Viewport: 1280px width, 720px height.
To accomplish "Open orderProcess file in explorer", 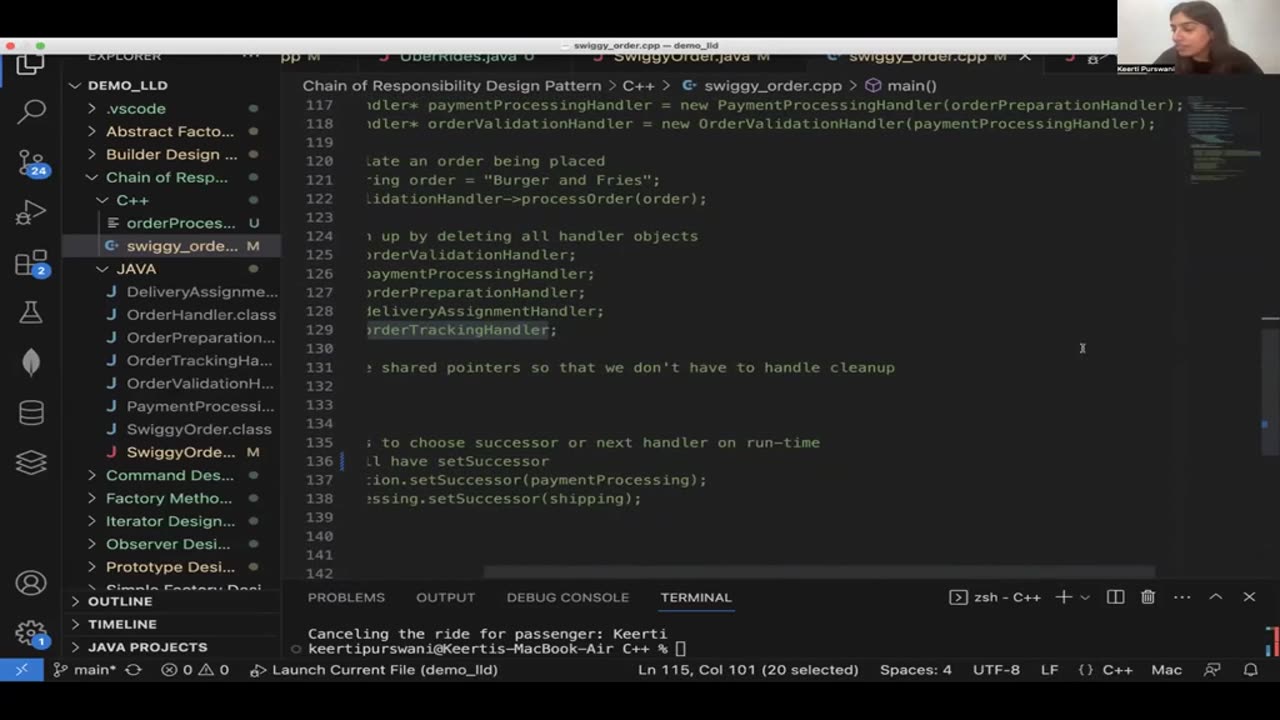I will [x=172, y=223].
